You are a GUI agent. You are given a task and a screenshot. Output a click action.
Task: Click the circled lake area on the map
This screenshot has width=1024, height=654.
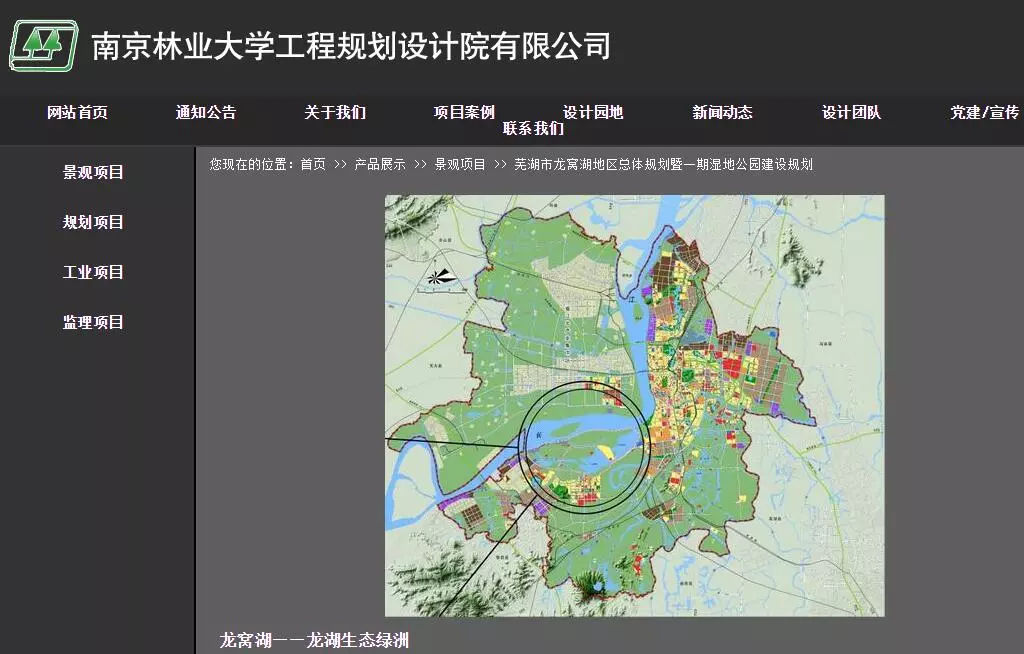(x=586, y=447)
